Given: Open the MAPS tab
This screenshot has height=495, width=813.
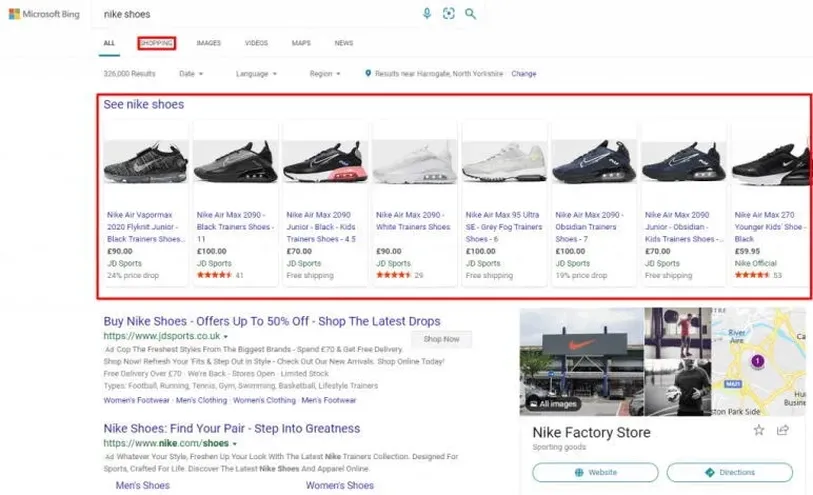Looking at the screenshot, I should (x=301, y=43).
